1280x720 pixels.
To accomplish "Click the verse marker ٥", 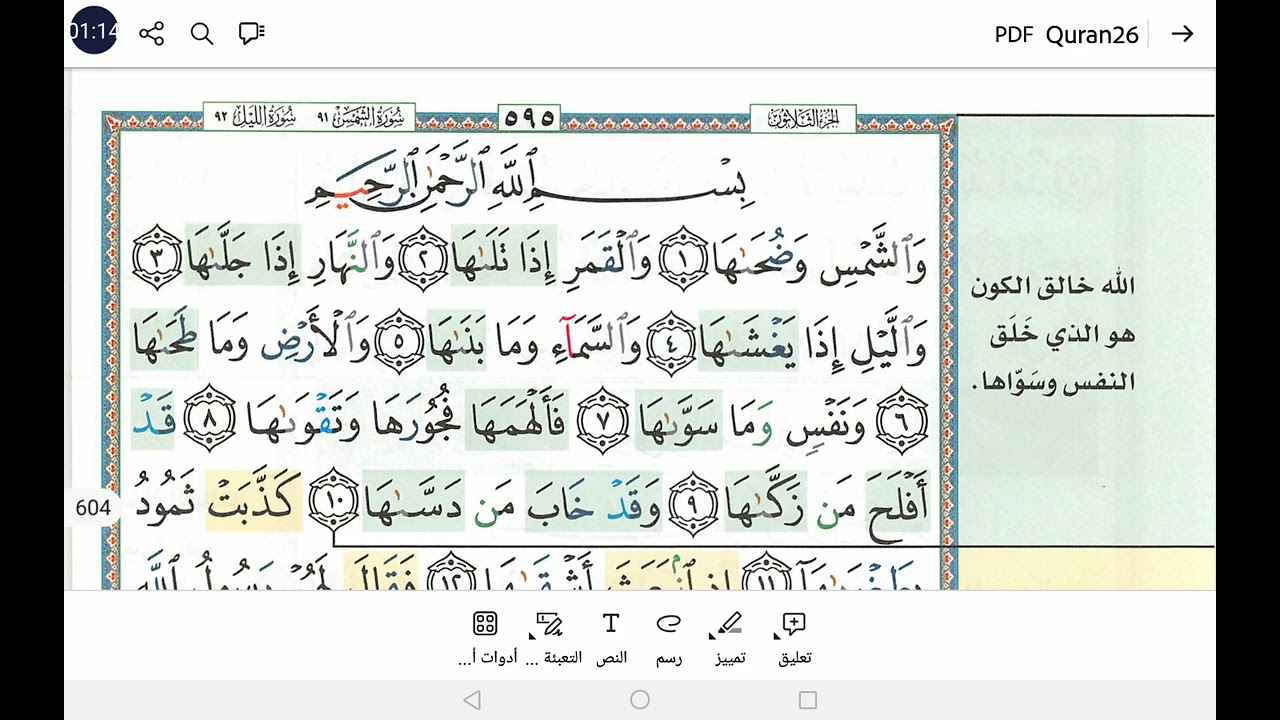I will pyautogui.click(x=398, y=342).
